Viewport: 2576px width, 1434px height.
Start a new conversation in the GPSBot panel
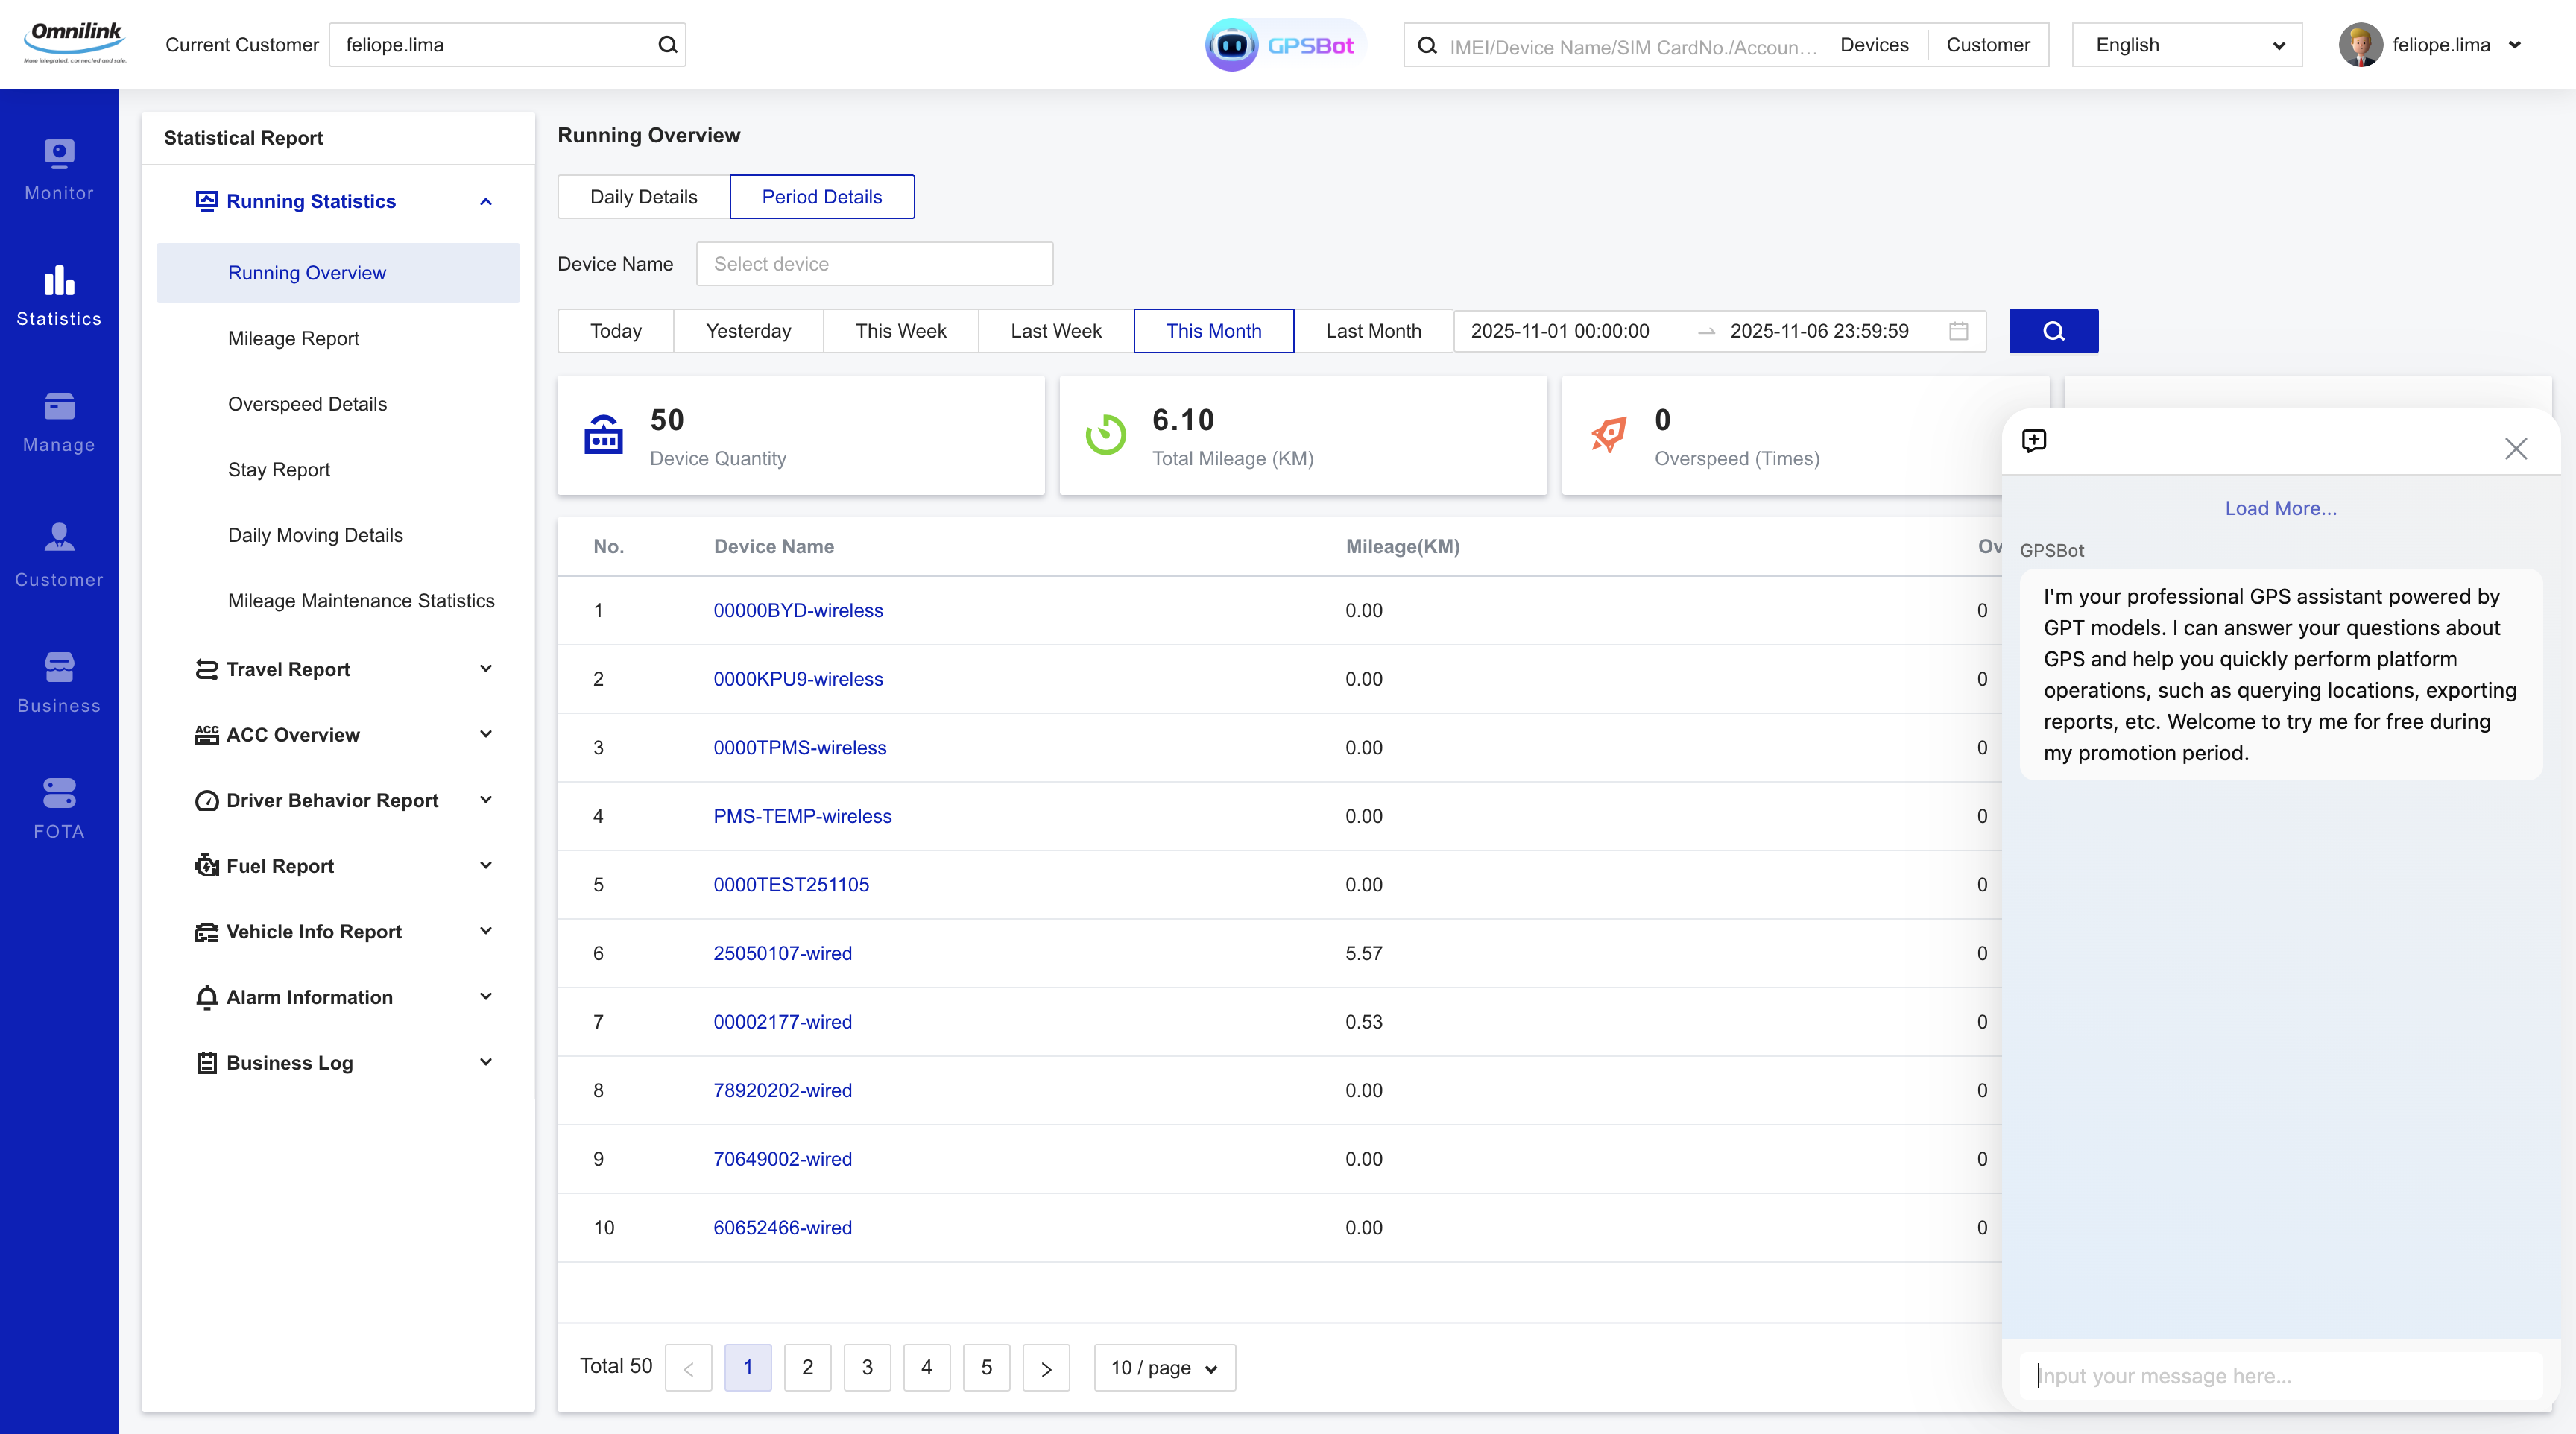[2034, 441]
